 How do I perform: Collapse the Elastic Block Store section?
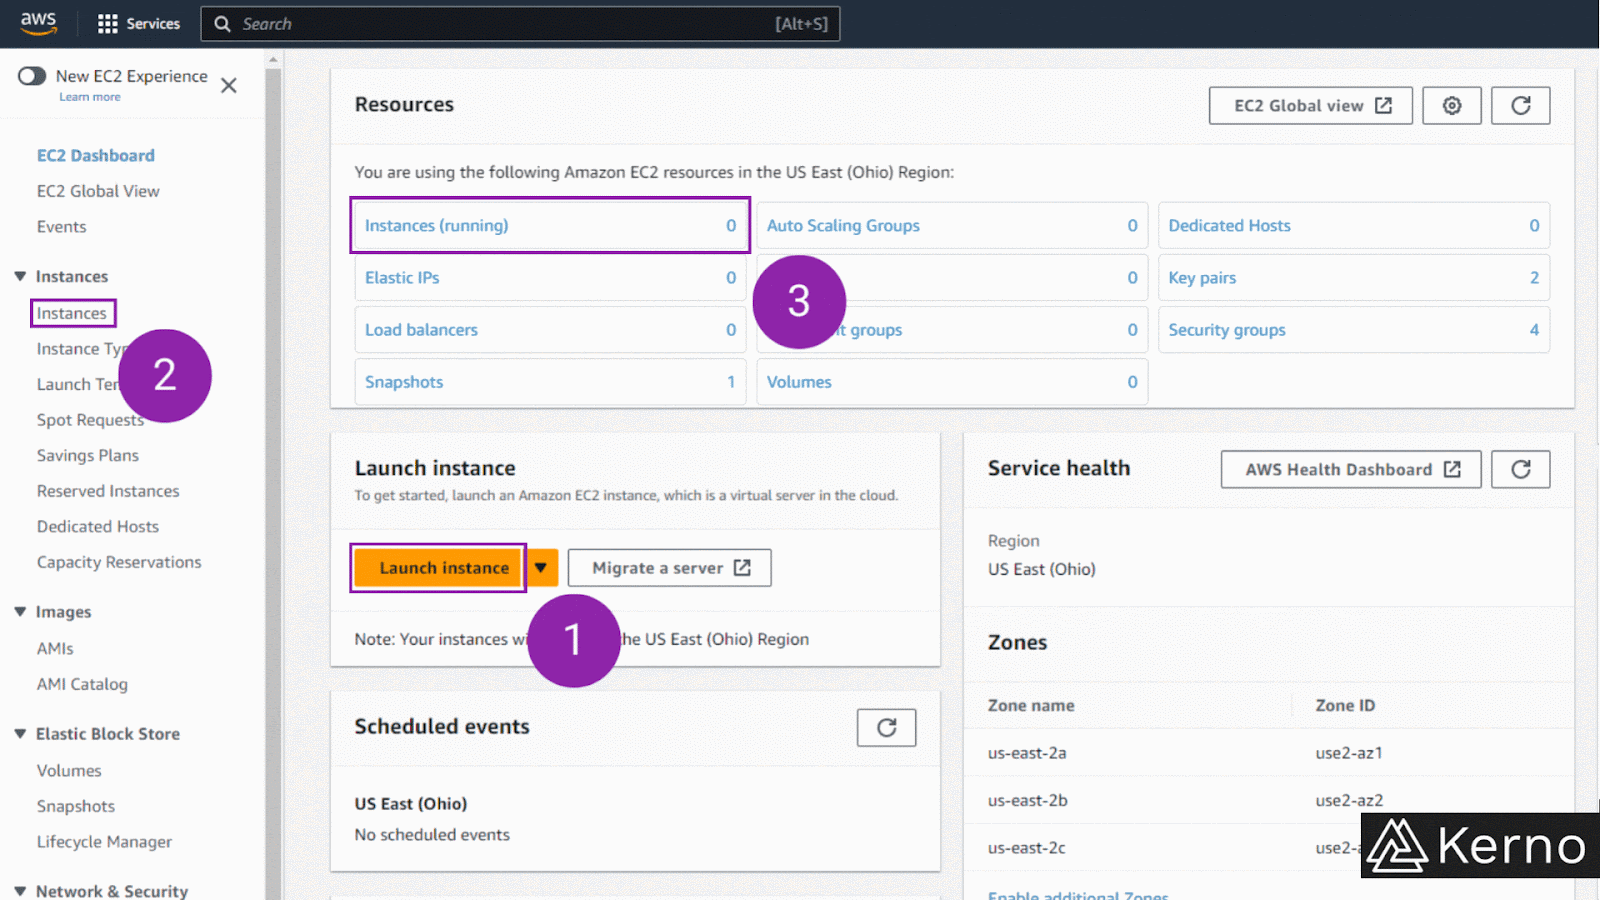tap(20, 733)
